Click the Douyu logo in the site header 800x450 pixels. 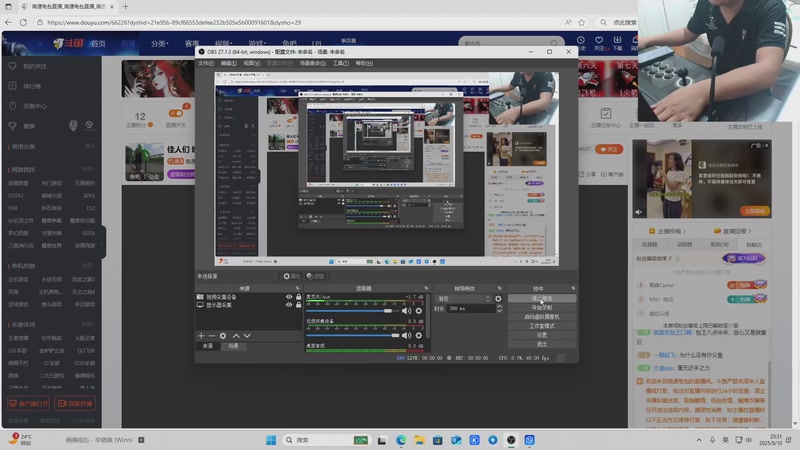(x=68, y=43)
